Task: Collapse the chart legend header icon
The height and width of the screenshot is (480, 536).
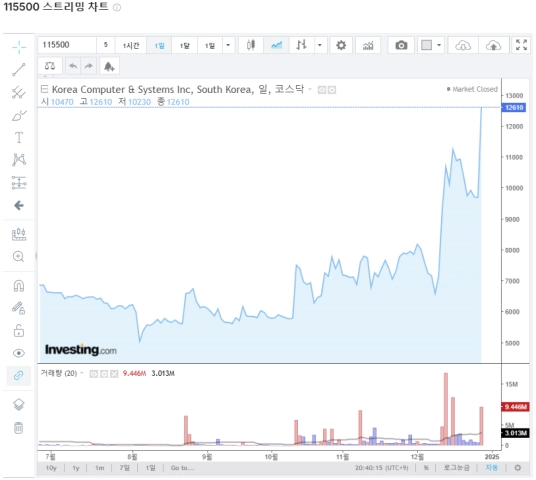Action: coord(44,89)
